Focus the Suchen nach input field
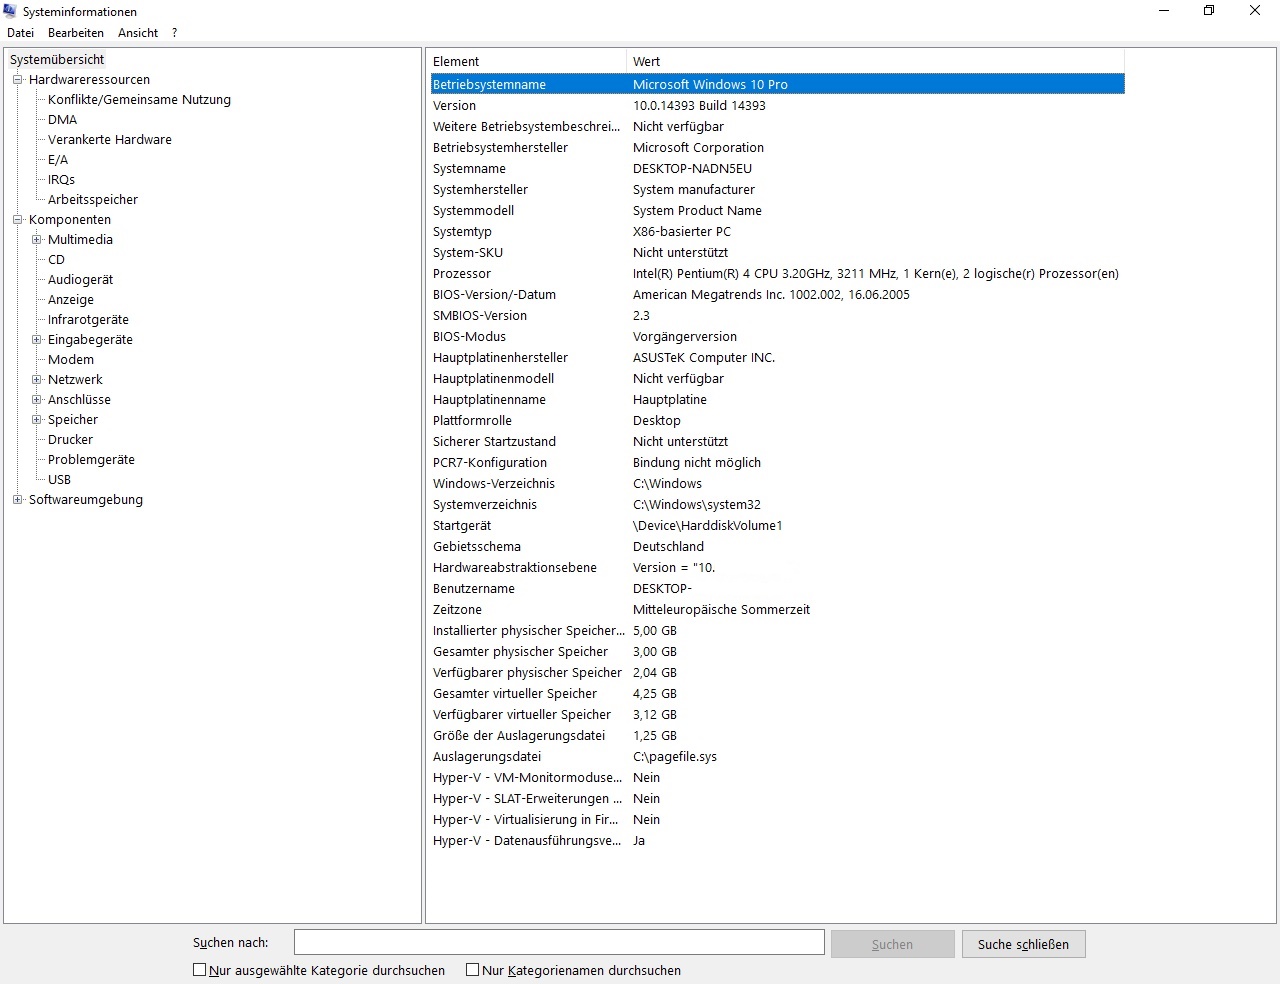Screen dimensions: 1280x984 pyautogui.click(x=559, y=942)
